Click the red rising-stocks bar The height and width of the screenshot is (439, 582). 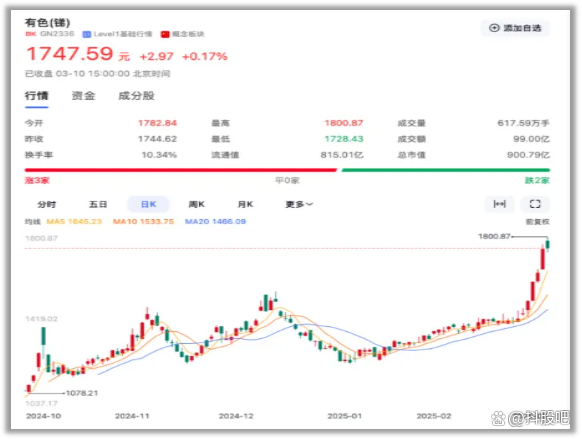pyautogui.click(x=181, y=170)
